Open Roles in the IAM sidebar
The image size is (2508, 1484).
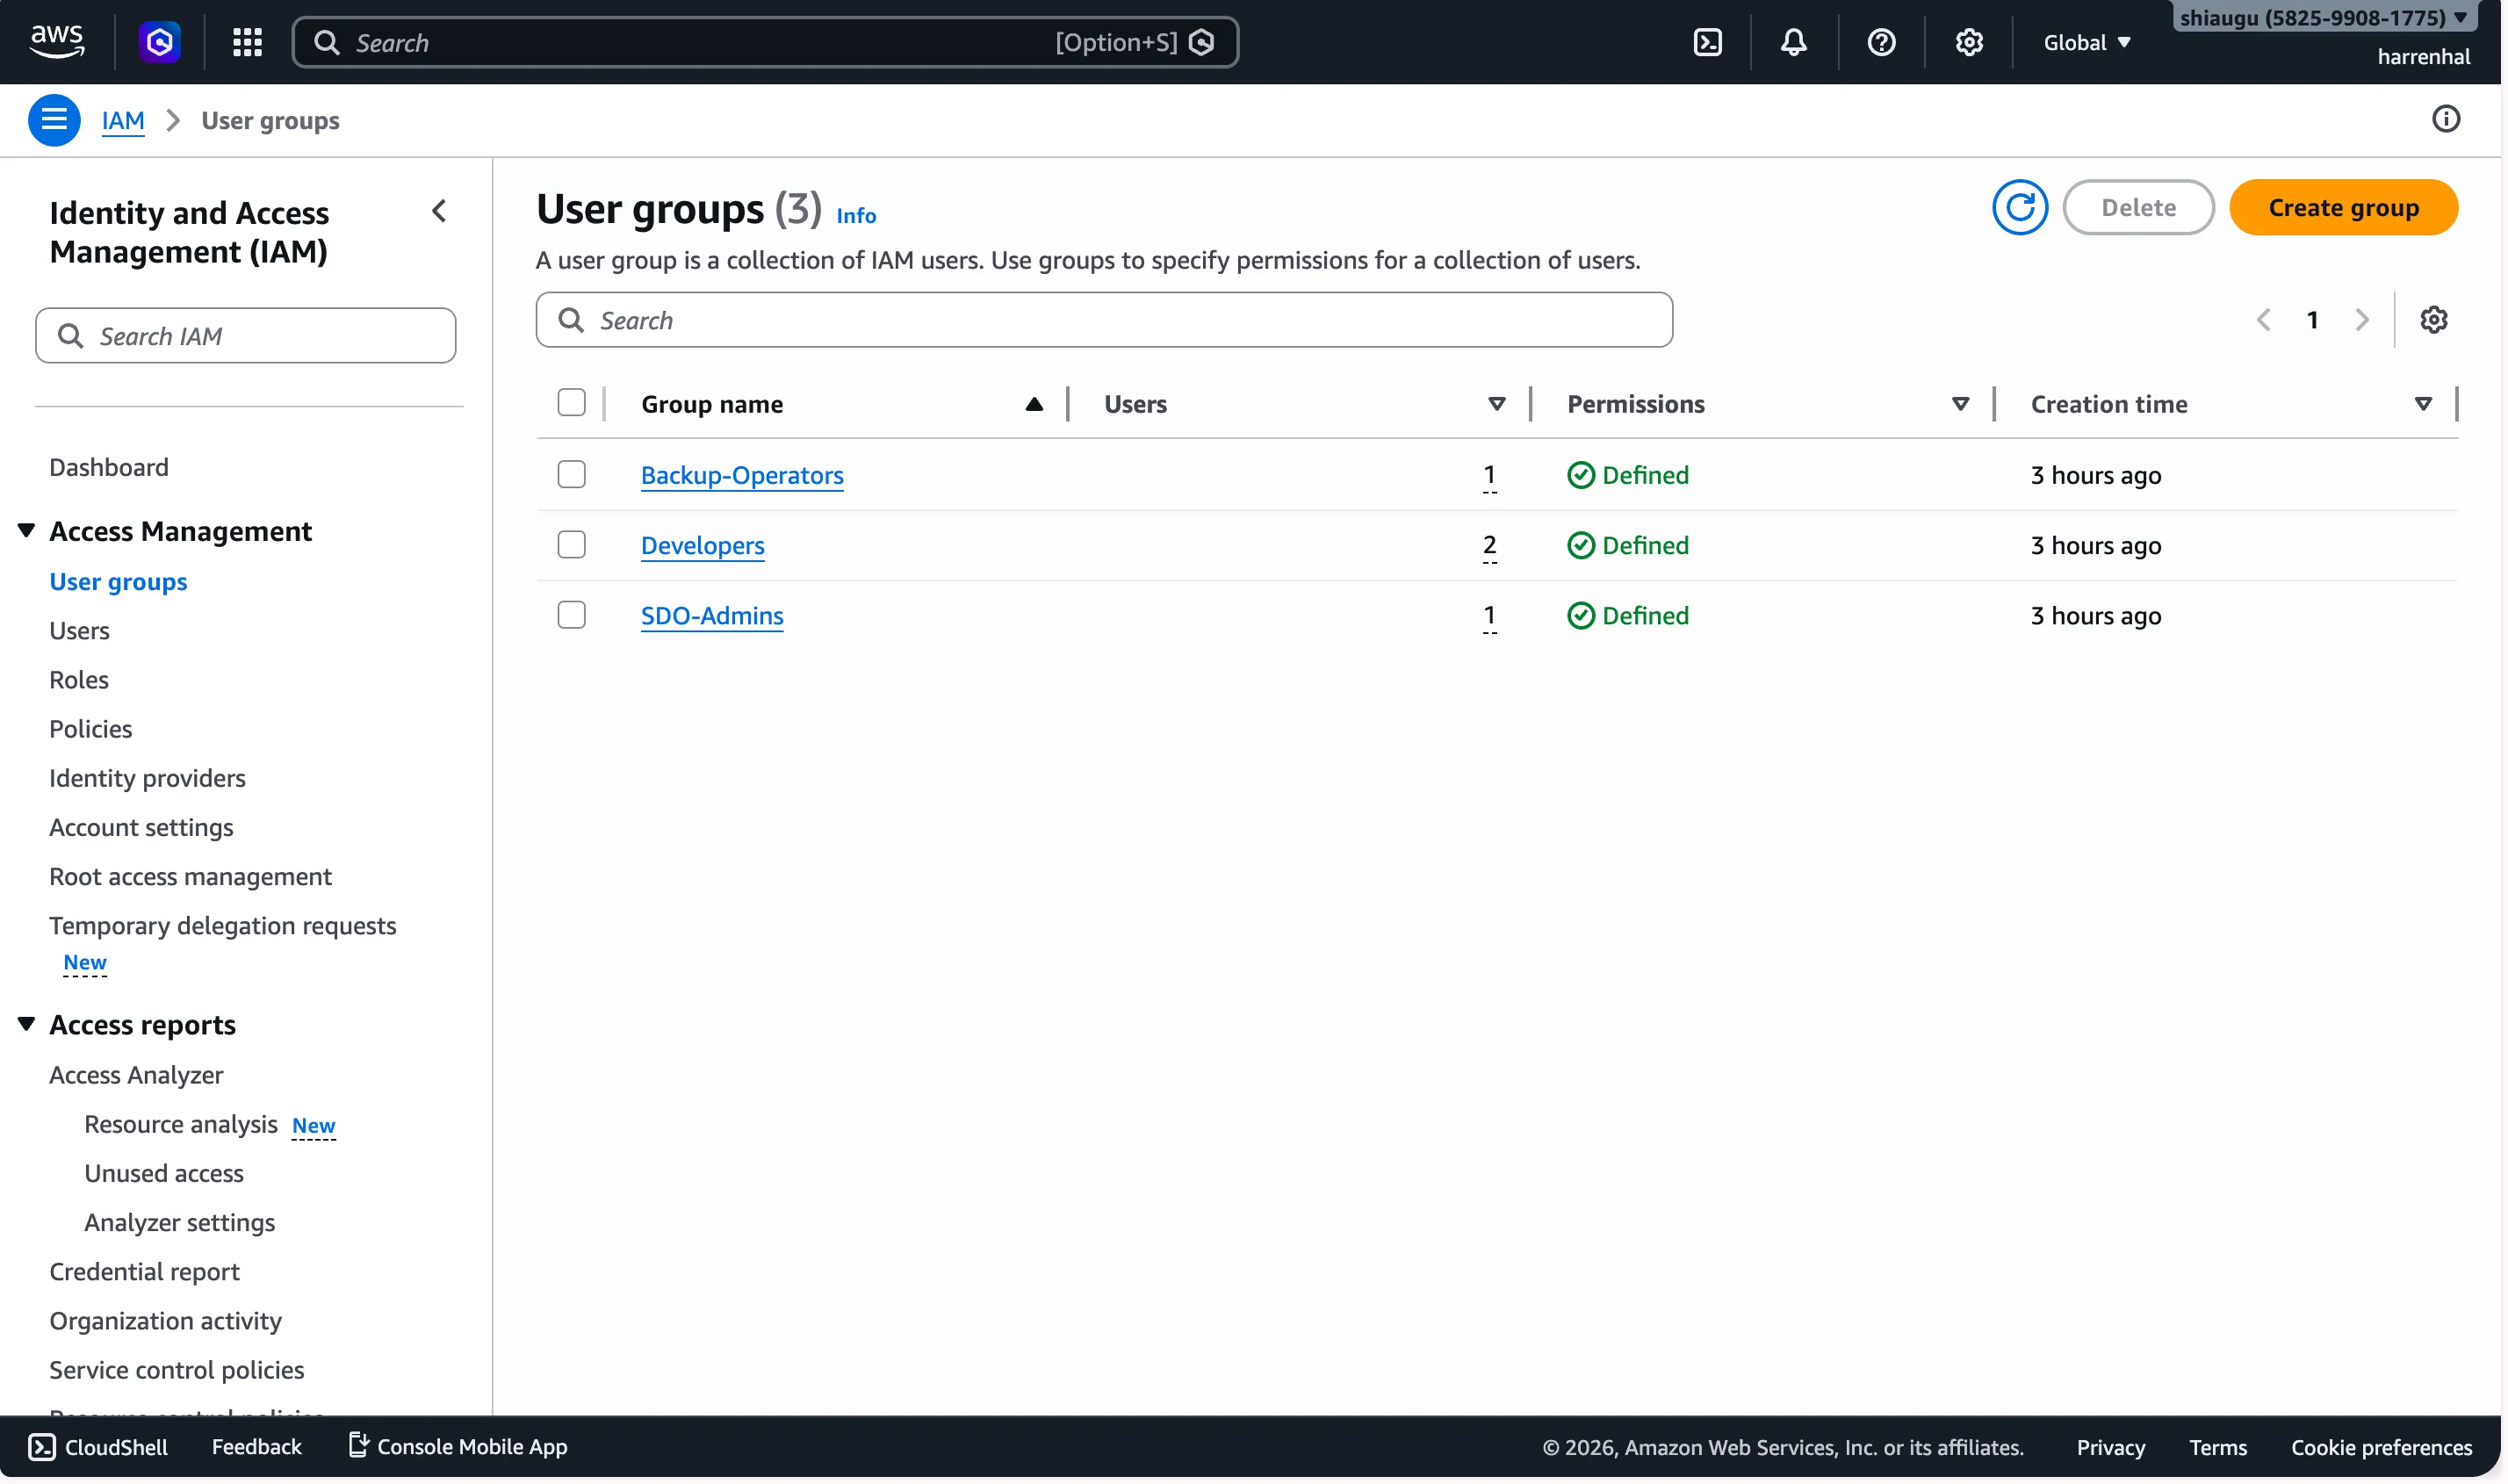[79, 680]
